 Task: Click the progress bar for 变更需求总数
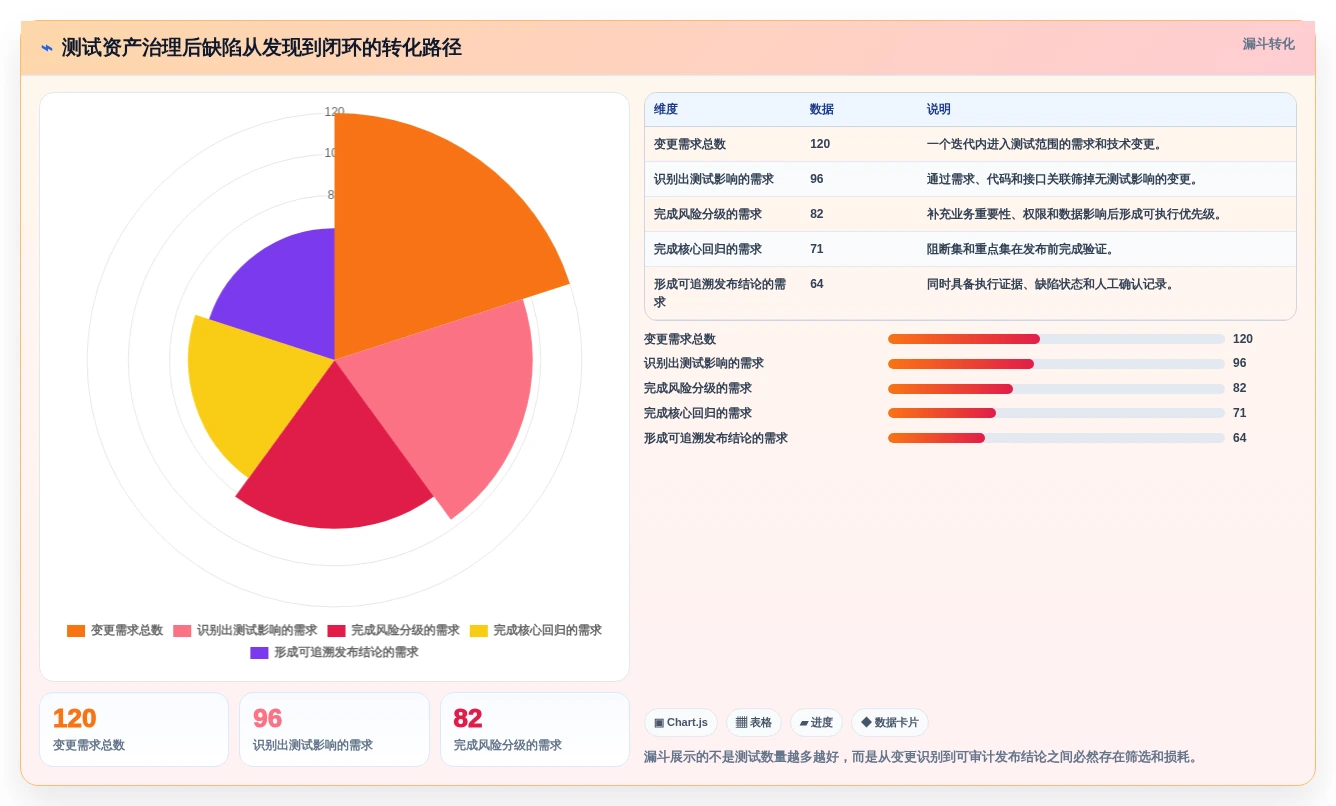tap(1056, 339)
